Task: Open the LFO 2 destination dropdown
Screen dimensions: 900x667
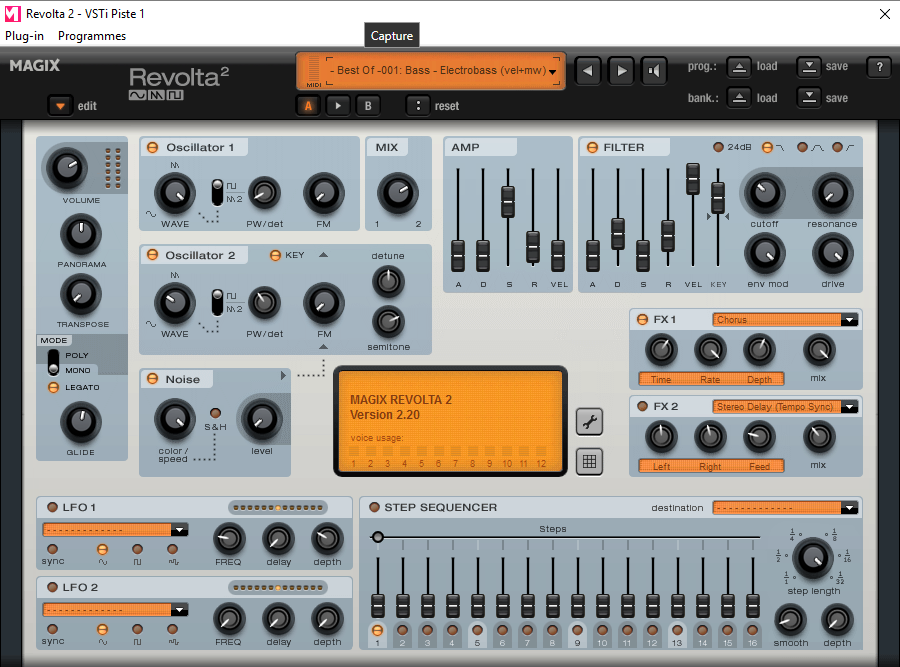Action: click(x=180, y=610)
